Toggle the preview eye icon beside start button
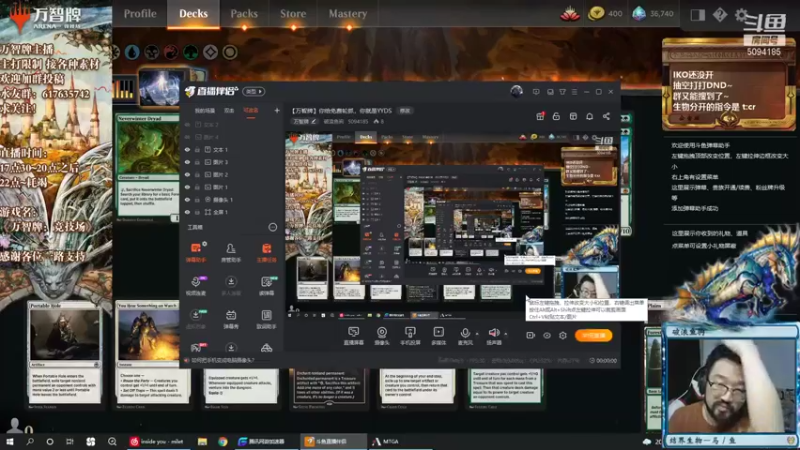Viewport: 800px width, 450px height. coord(547,335)
